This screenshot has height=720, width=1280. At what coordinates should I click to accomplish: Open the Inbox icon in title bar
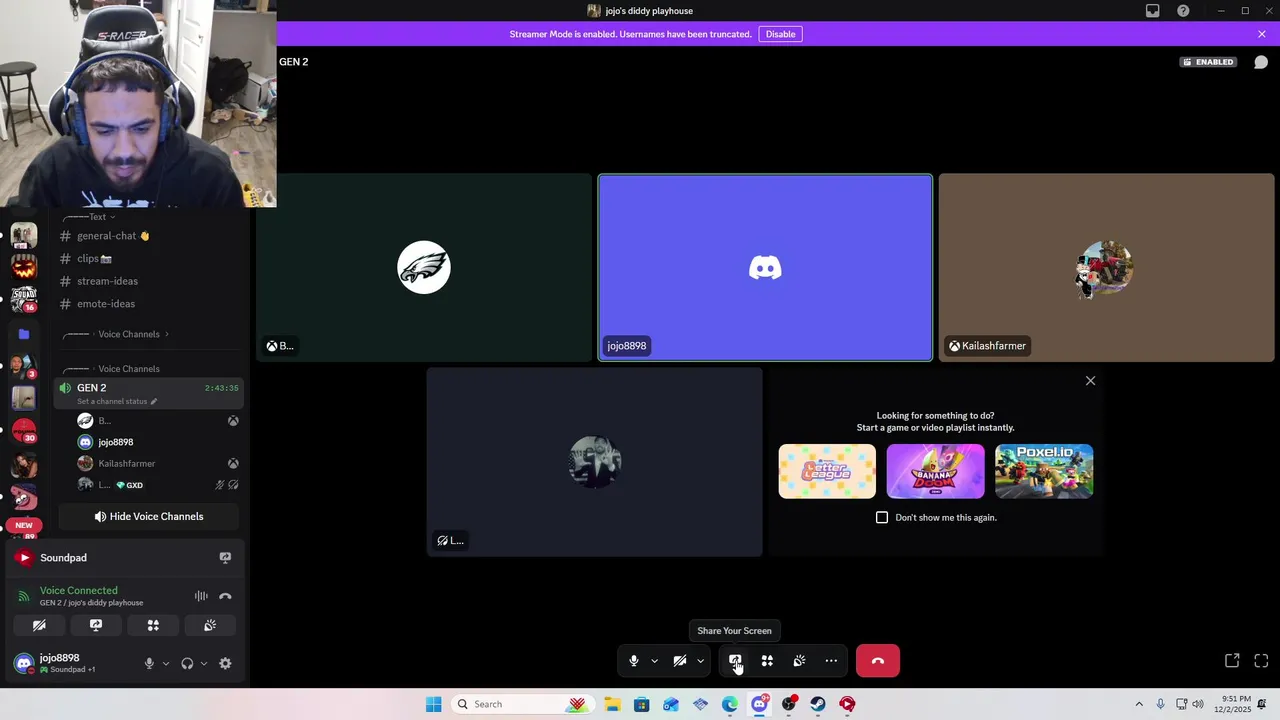tap(1153, 11)
